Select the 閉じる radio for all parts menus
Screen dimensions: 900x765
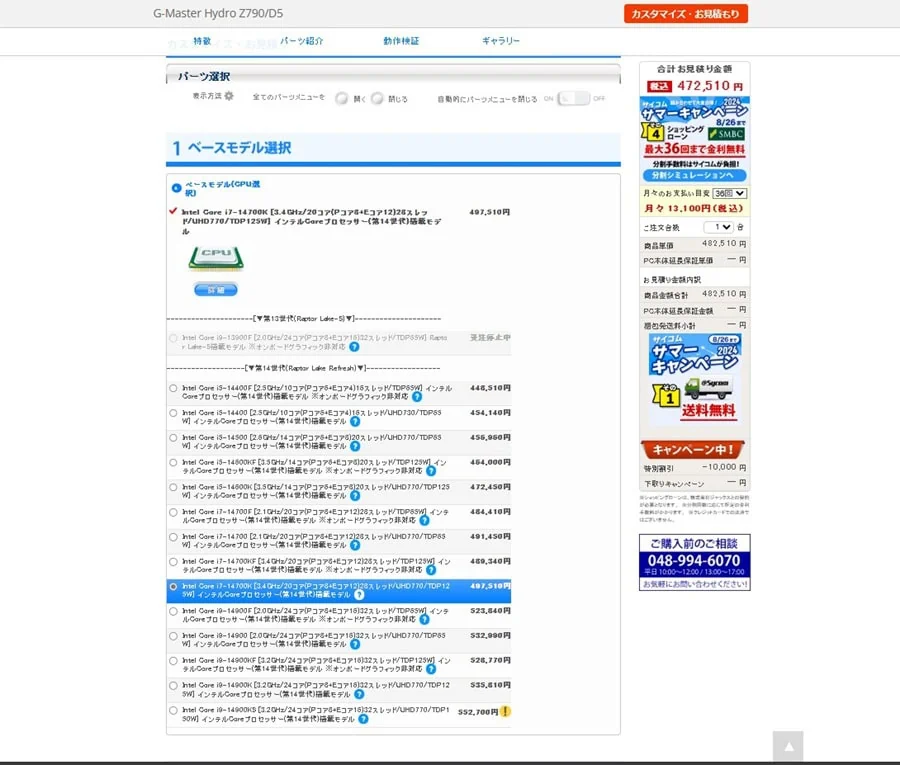tap(377, 99)
